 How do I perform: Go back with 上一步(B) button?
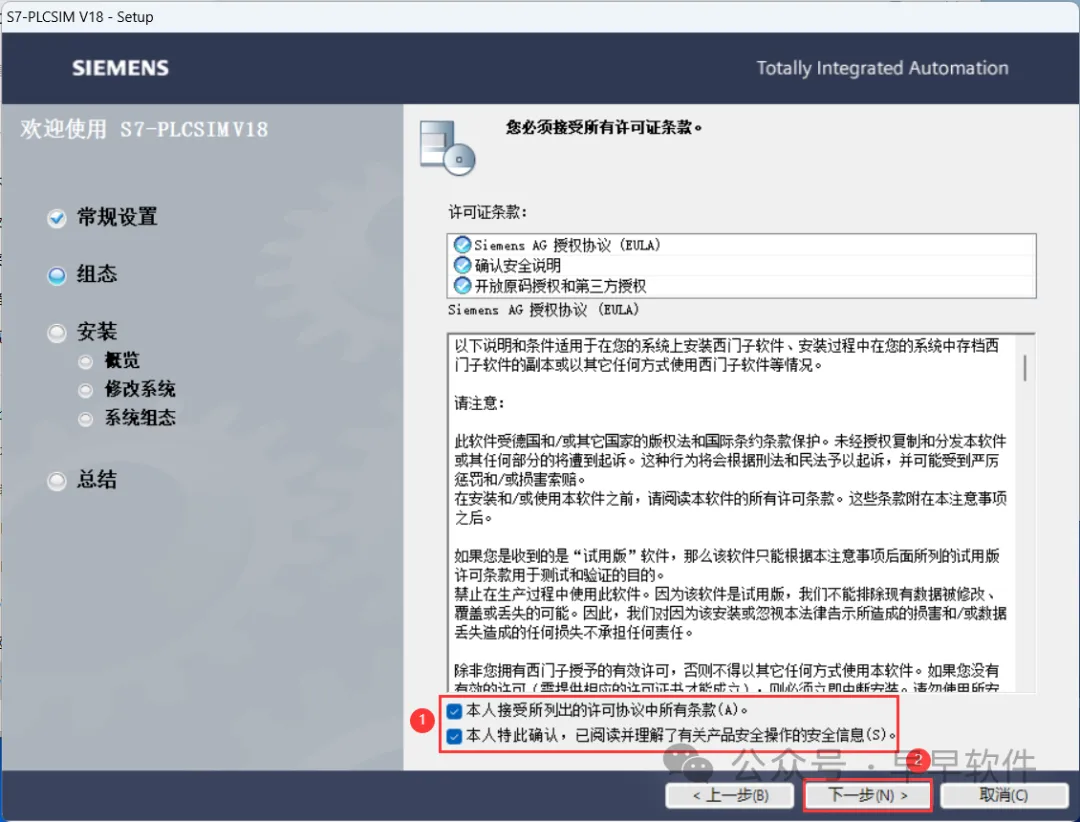click(x=730, y=796)
